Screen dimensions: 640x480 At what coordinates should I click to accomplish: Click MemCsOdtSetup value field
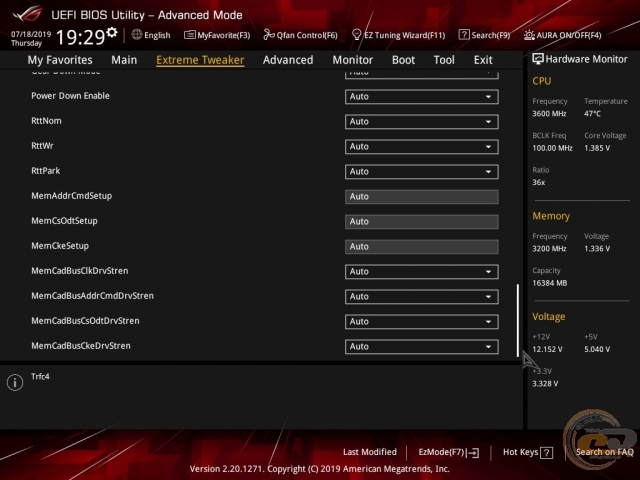pyautogui.click(x=421, y=222)
